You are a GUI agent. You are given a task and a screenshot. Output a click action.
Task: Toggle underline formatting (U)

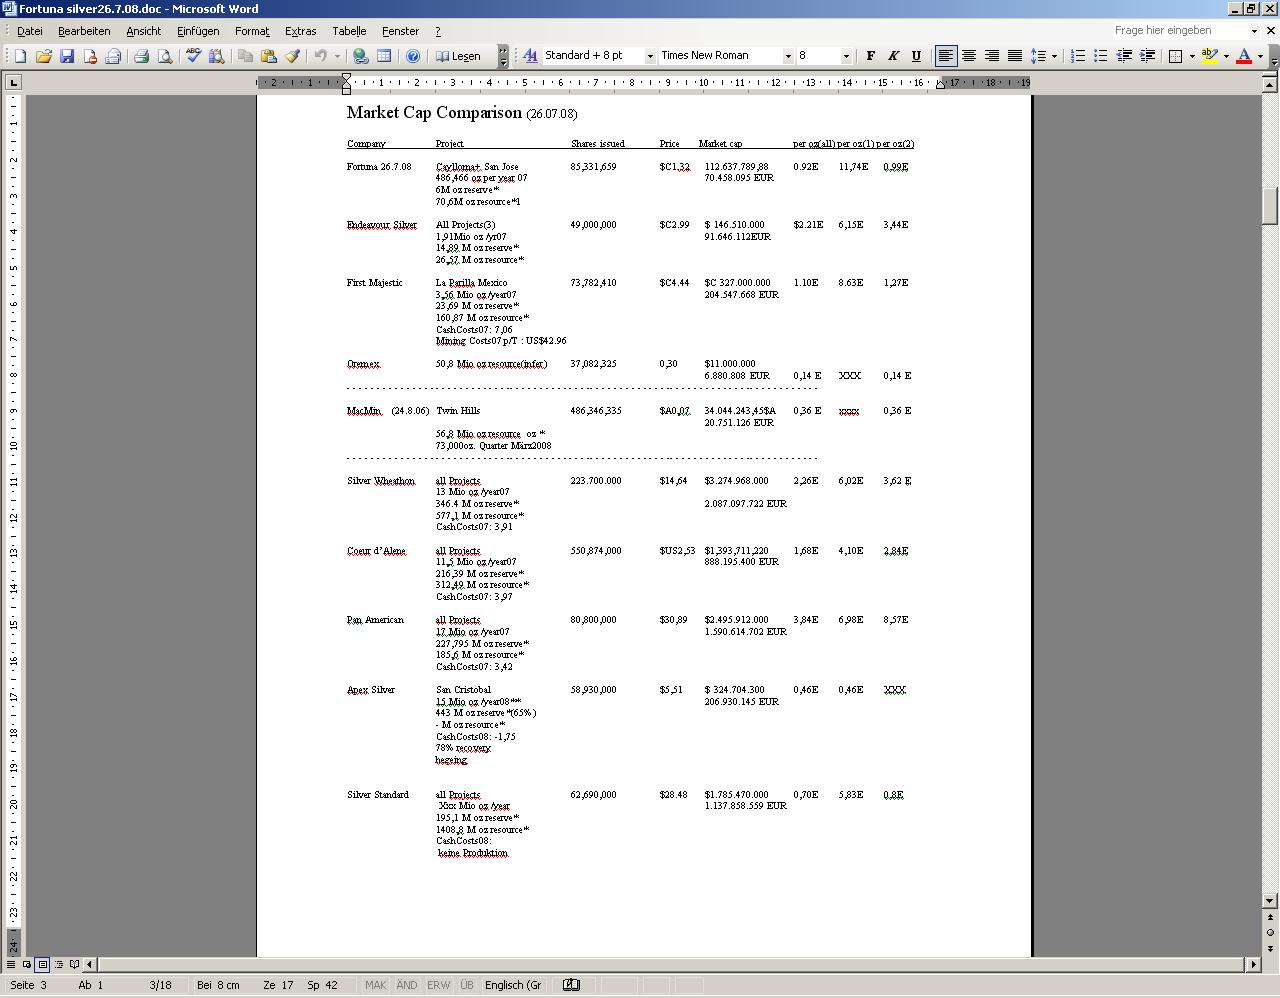pyautogui.click(x=916, y=56)
